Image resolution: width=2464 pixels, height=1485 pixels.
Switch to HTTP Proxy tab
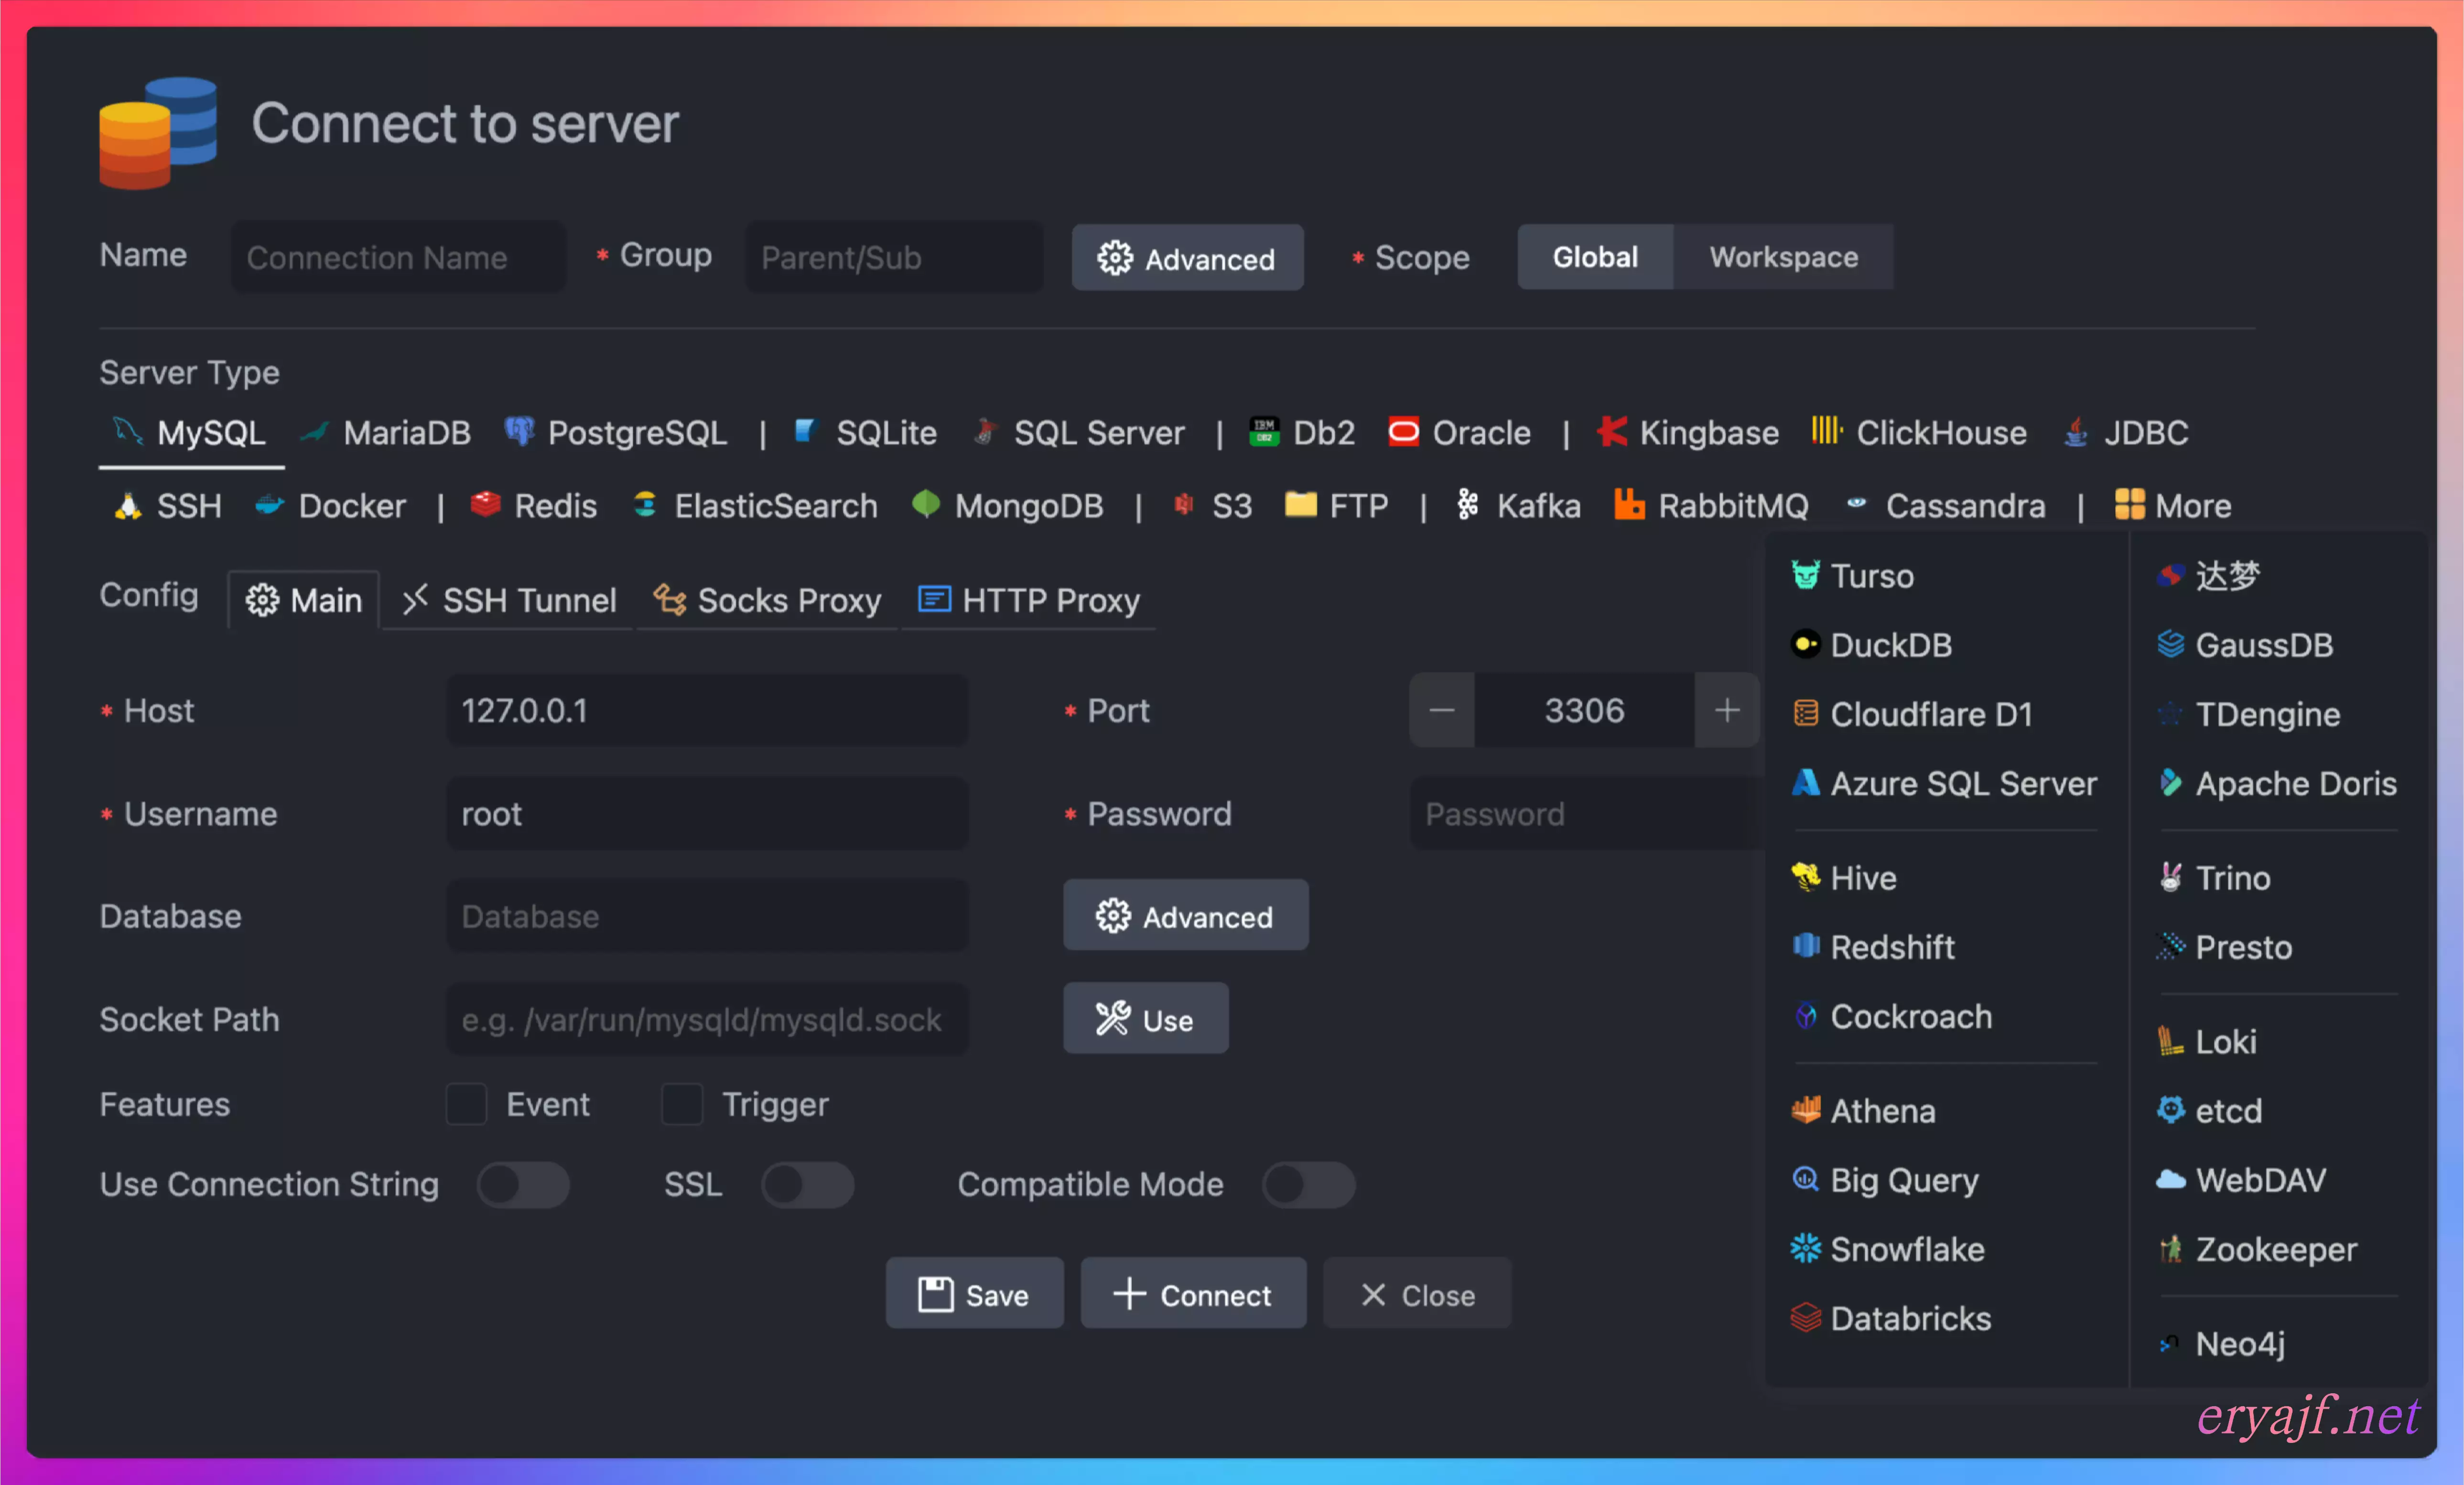tap(1028, 600)
